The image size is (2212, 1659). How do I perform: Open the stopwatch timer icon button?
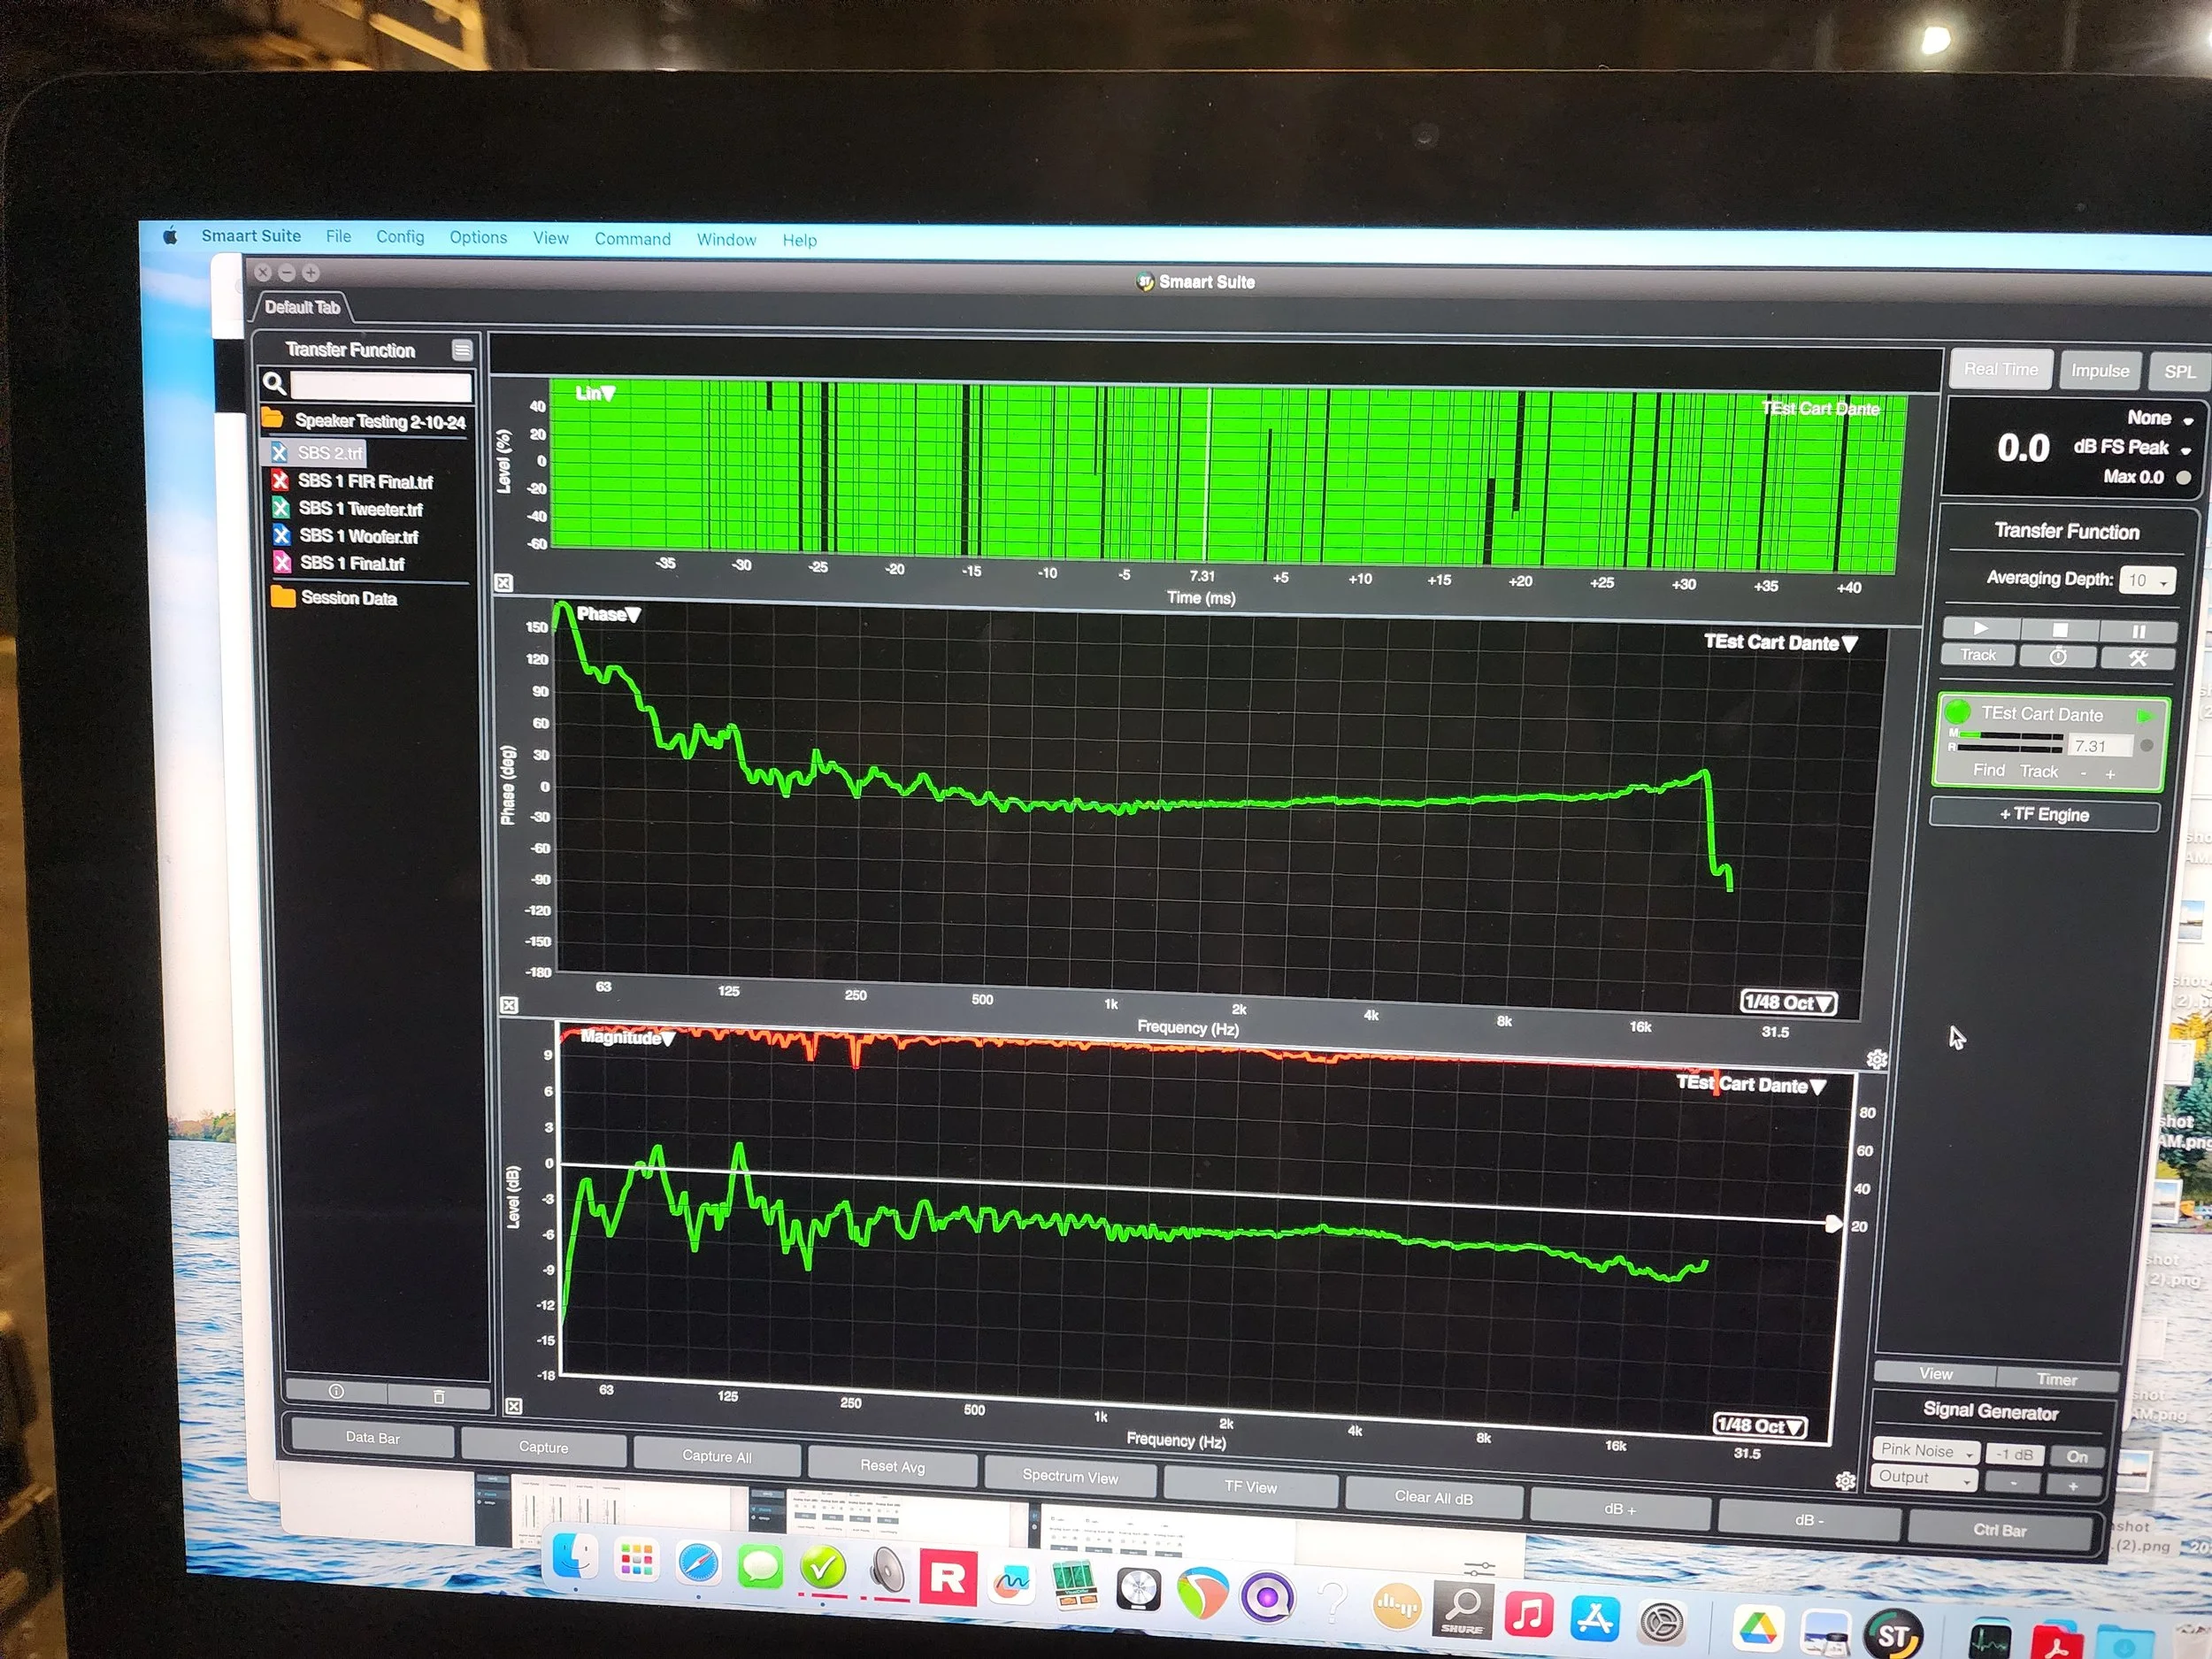(2057, 657)
